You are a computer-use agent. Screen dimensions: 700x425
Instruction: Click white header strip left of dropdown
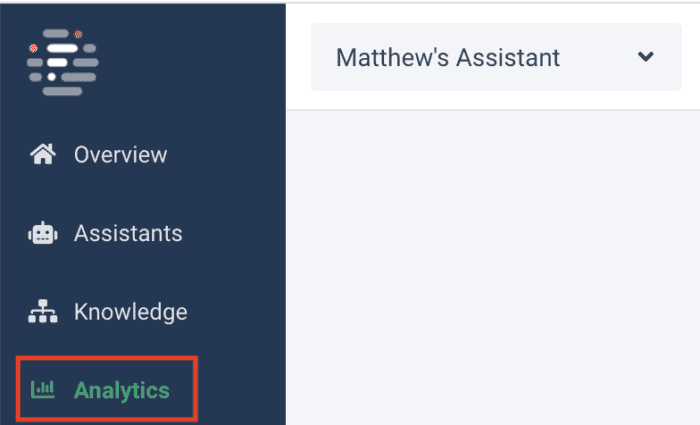point(298,57)
